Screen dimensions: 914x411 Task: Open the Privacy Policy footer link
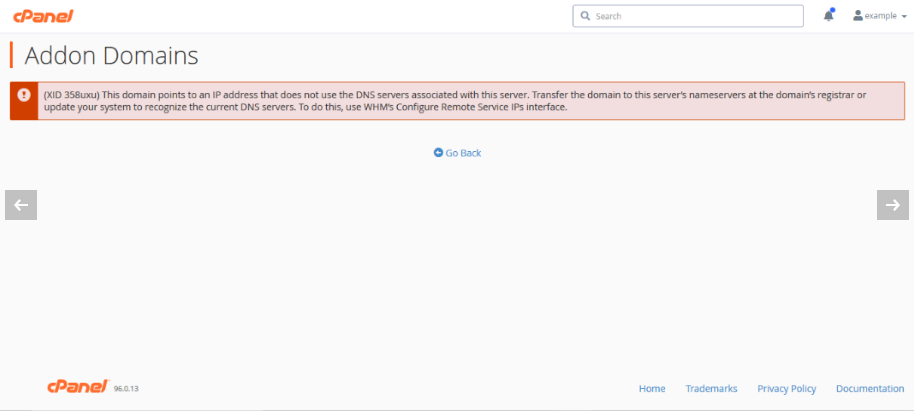[x=786, y=389]
